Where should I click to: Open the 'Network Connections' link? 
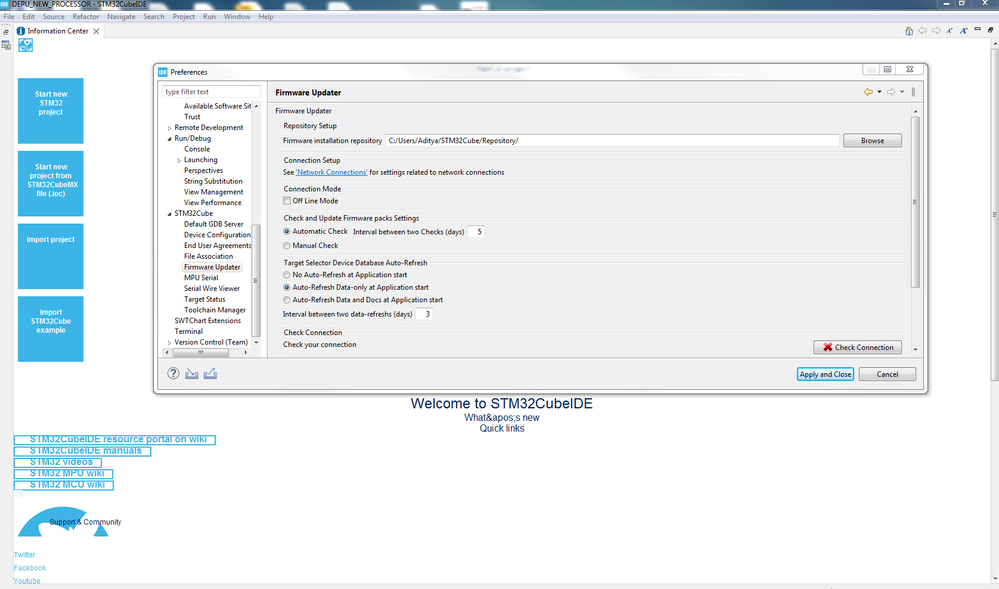(331, 172)
